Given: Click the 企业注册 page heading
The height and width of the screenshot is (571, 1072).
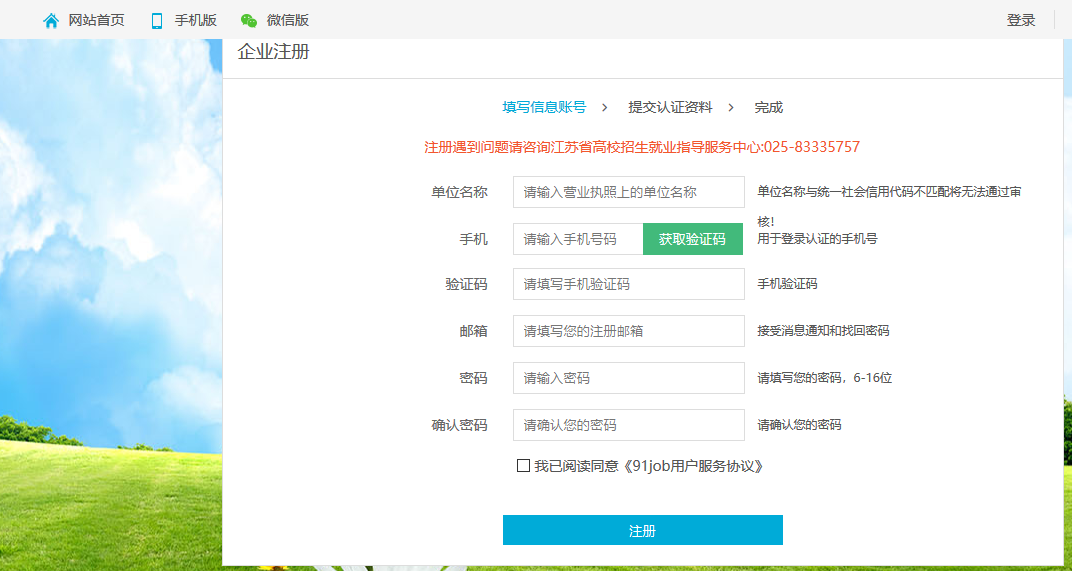Looking at the screenshot, I should [273, 52].
